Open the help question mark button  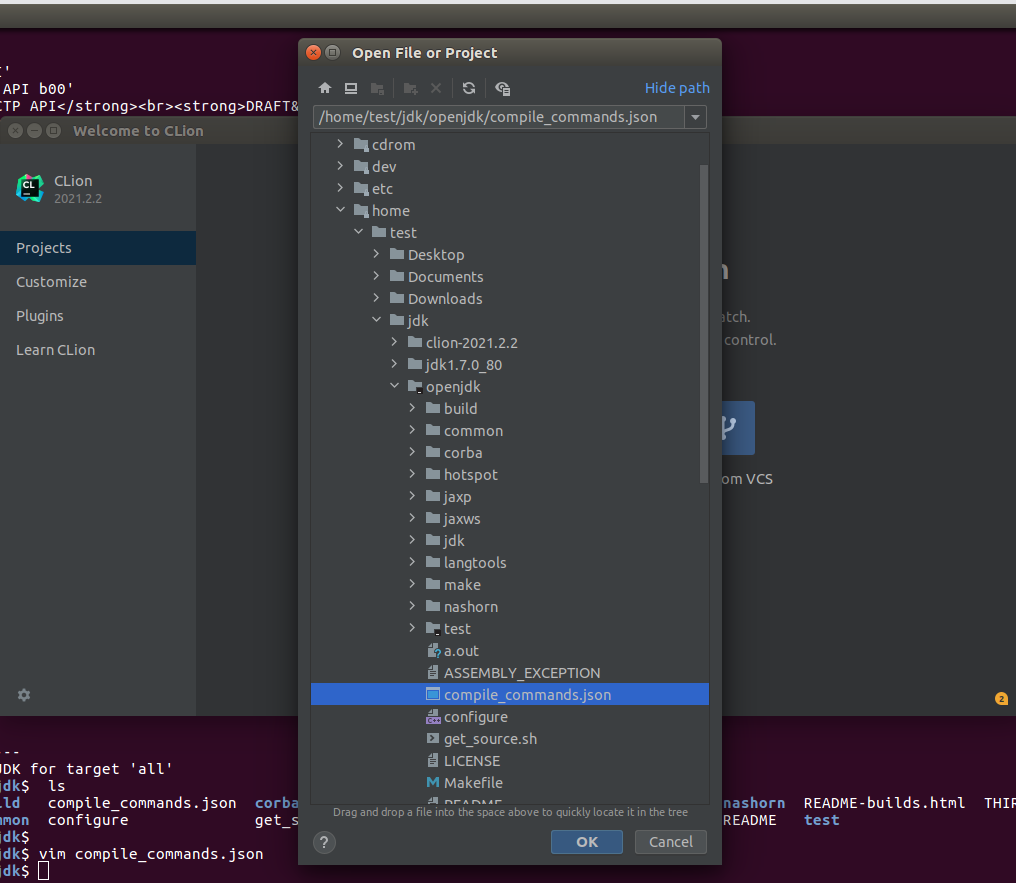click(x=324, y=842)
